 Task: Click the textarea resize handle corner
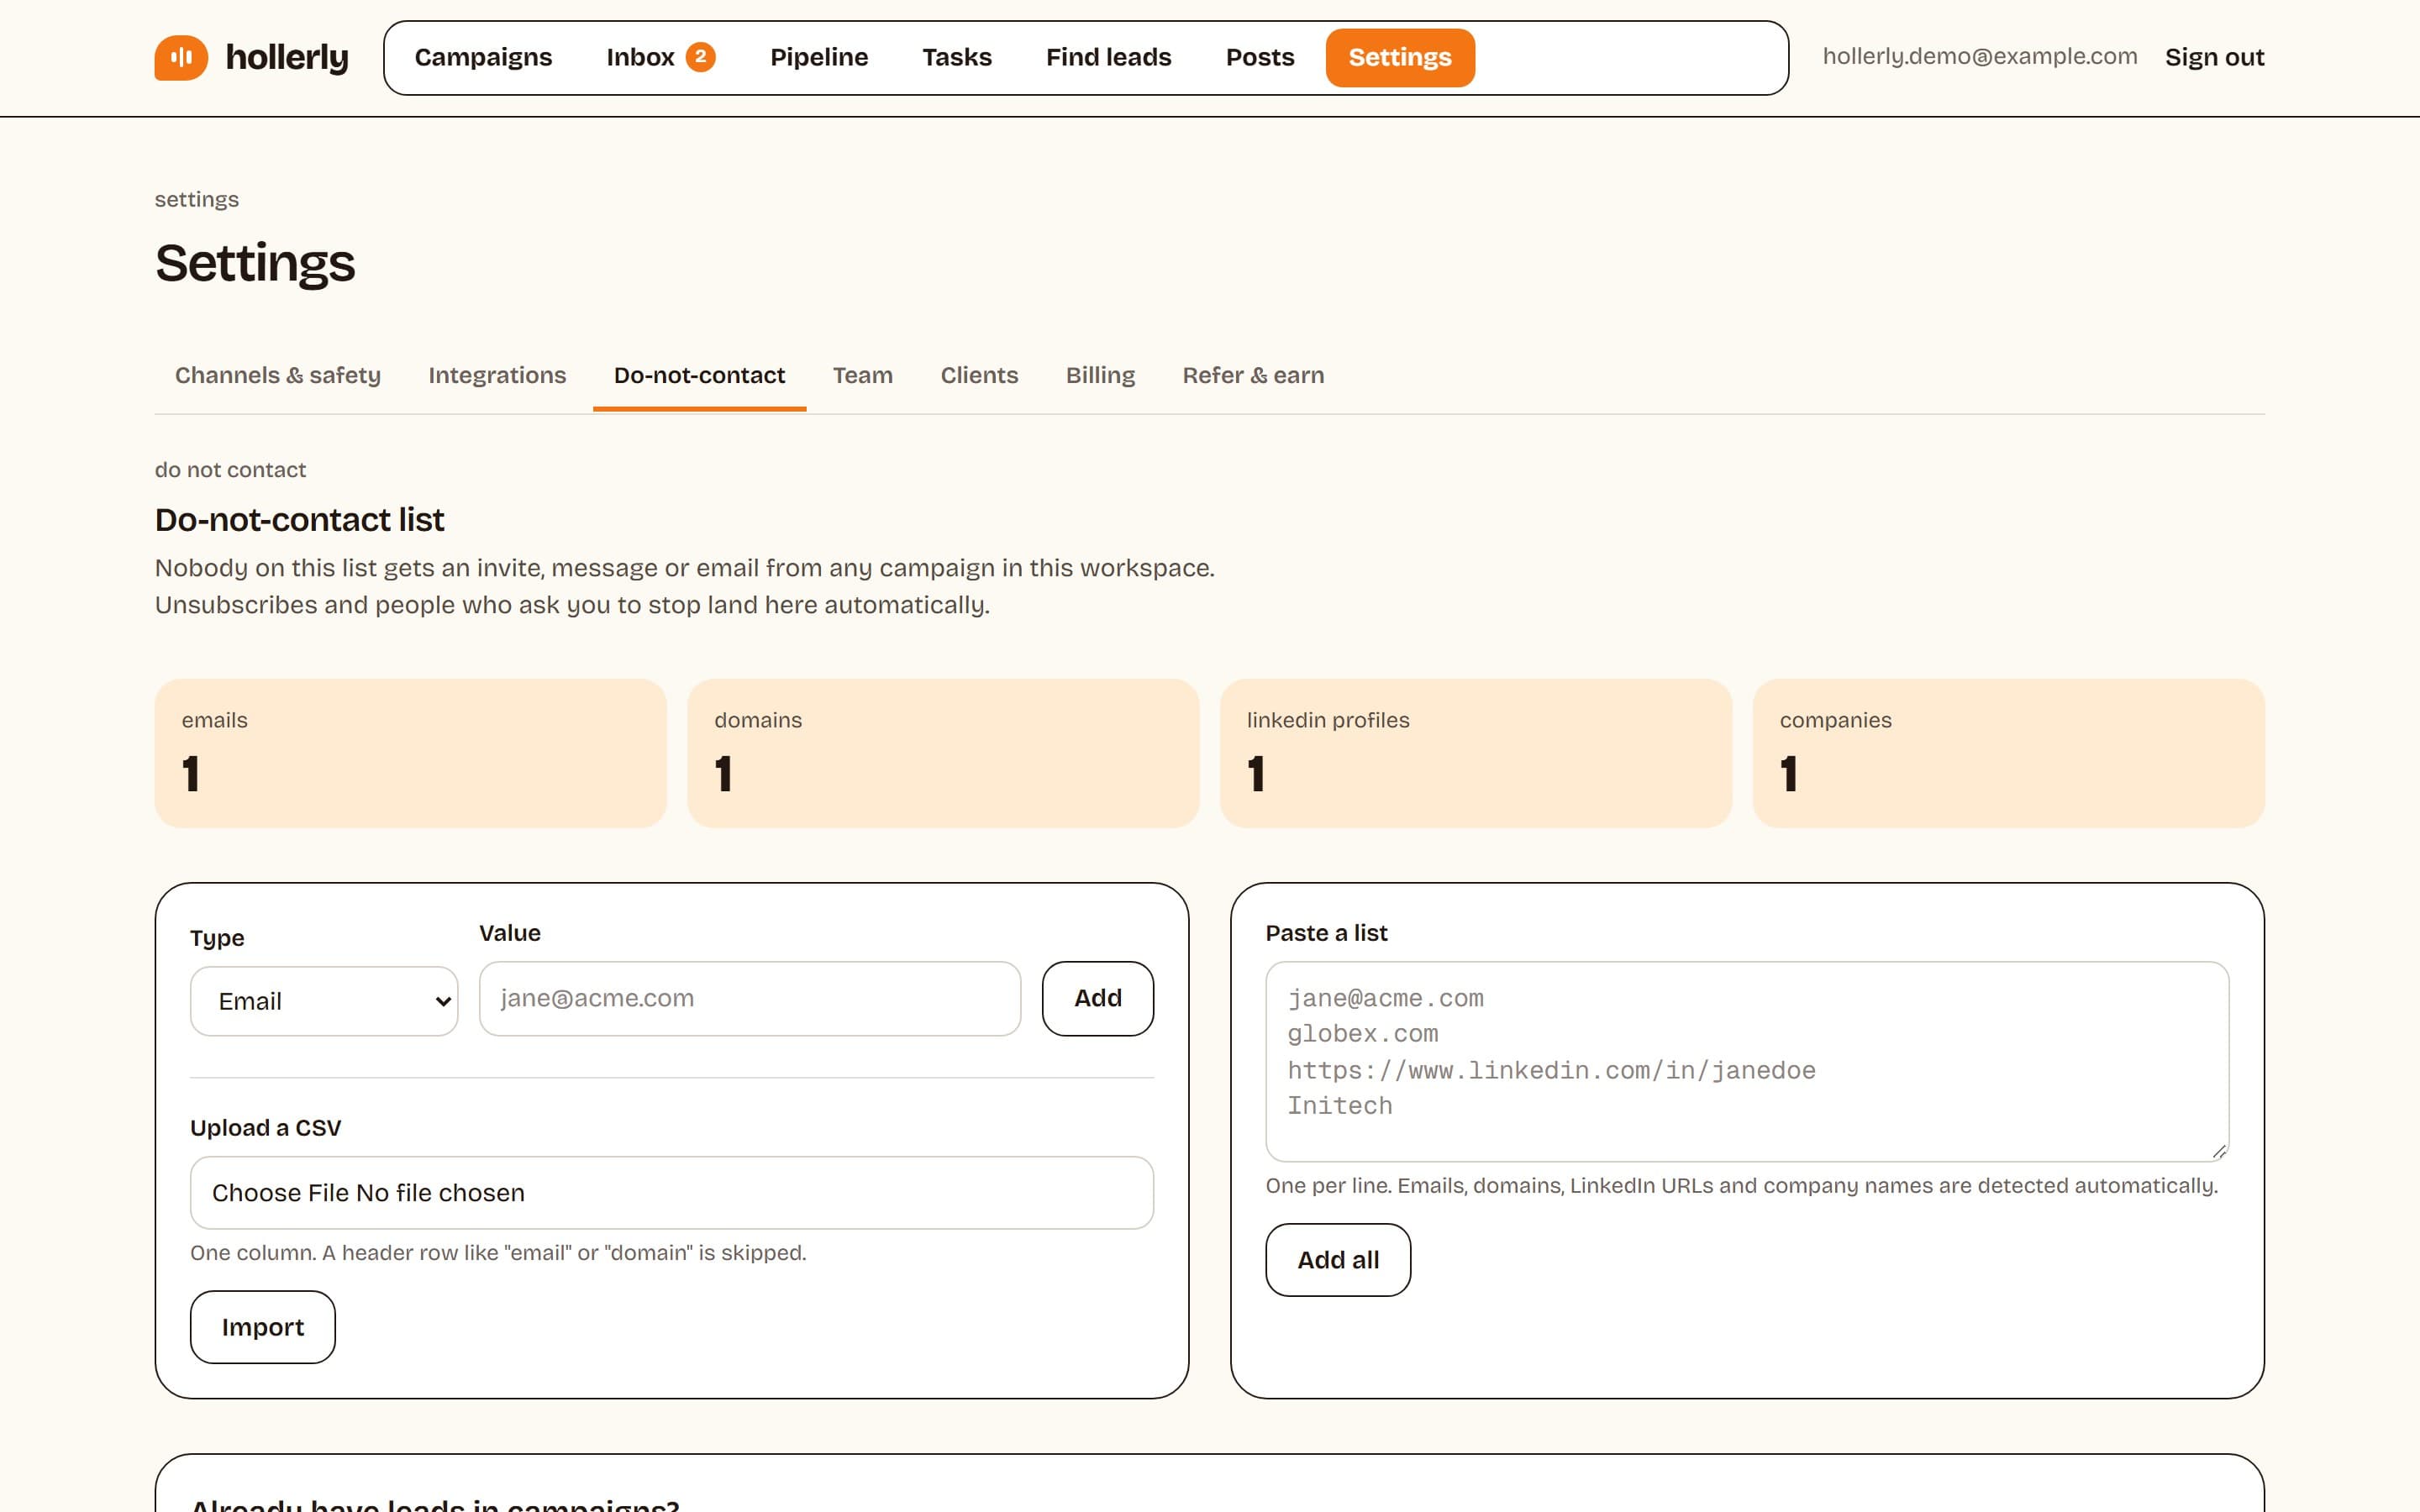[2219, 1151]
